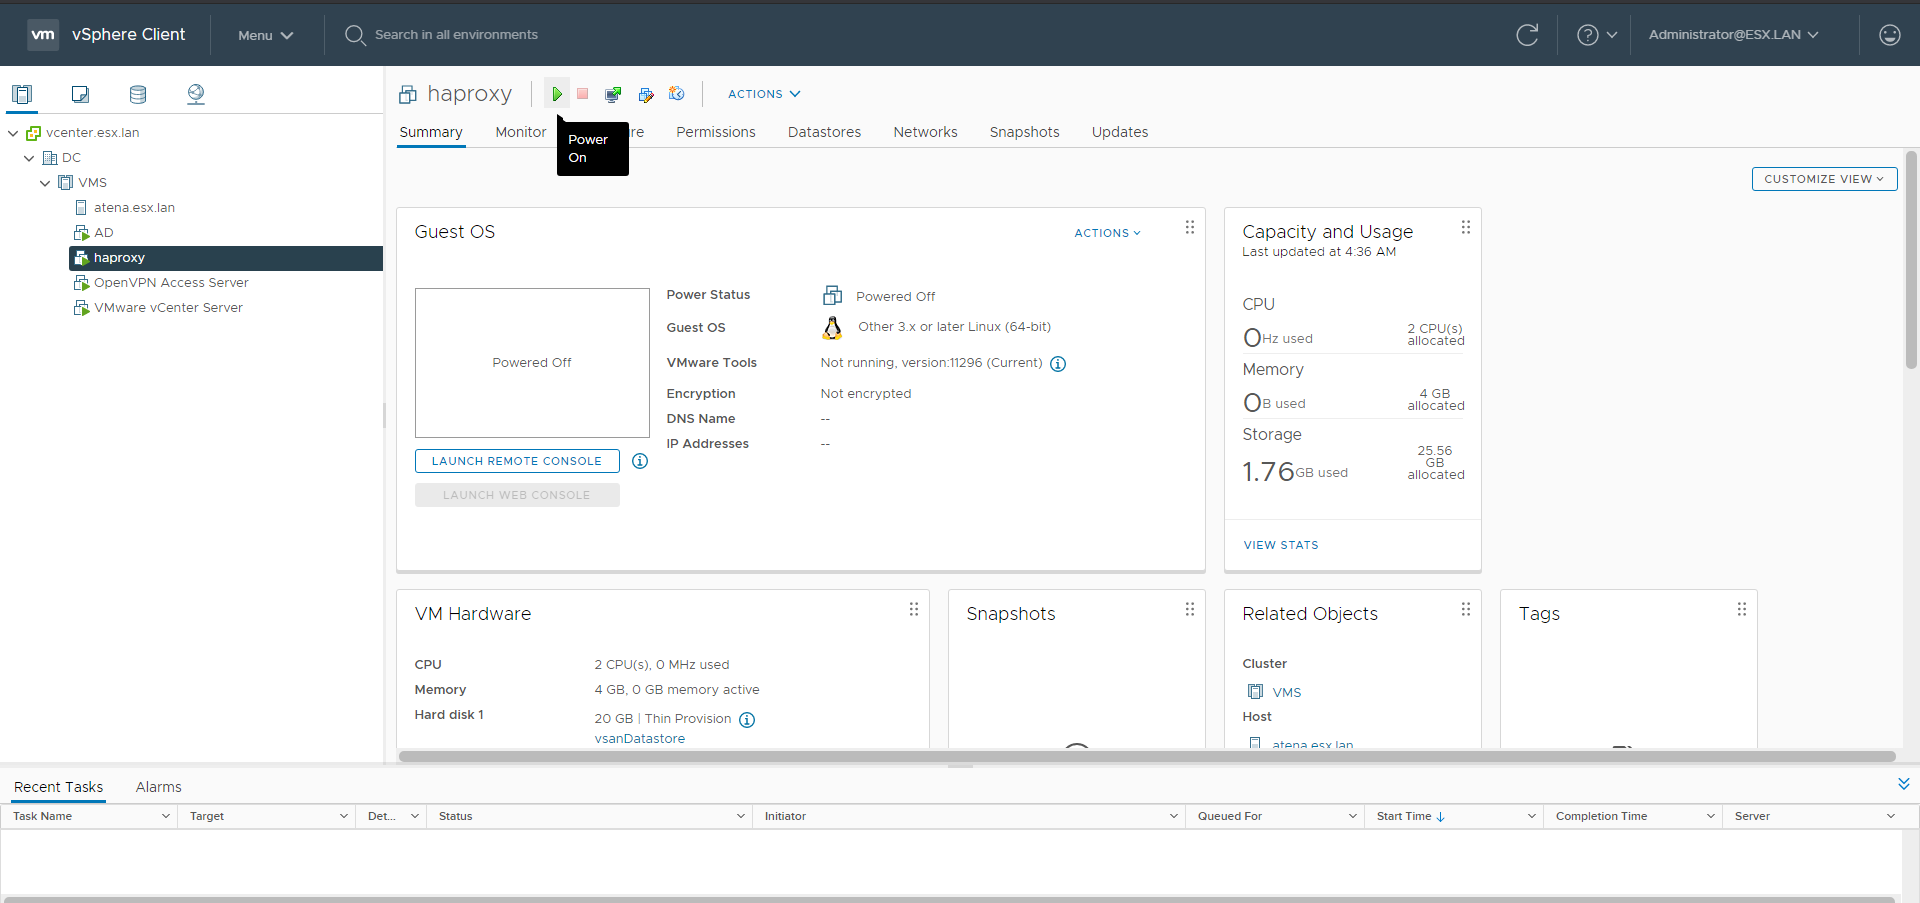The width and height of the screenshot is (1920, 903).
Task: Collapse the VMS cluster tree node
Action: (x=45, y=183)
